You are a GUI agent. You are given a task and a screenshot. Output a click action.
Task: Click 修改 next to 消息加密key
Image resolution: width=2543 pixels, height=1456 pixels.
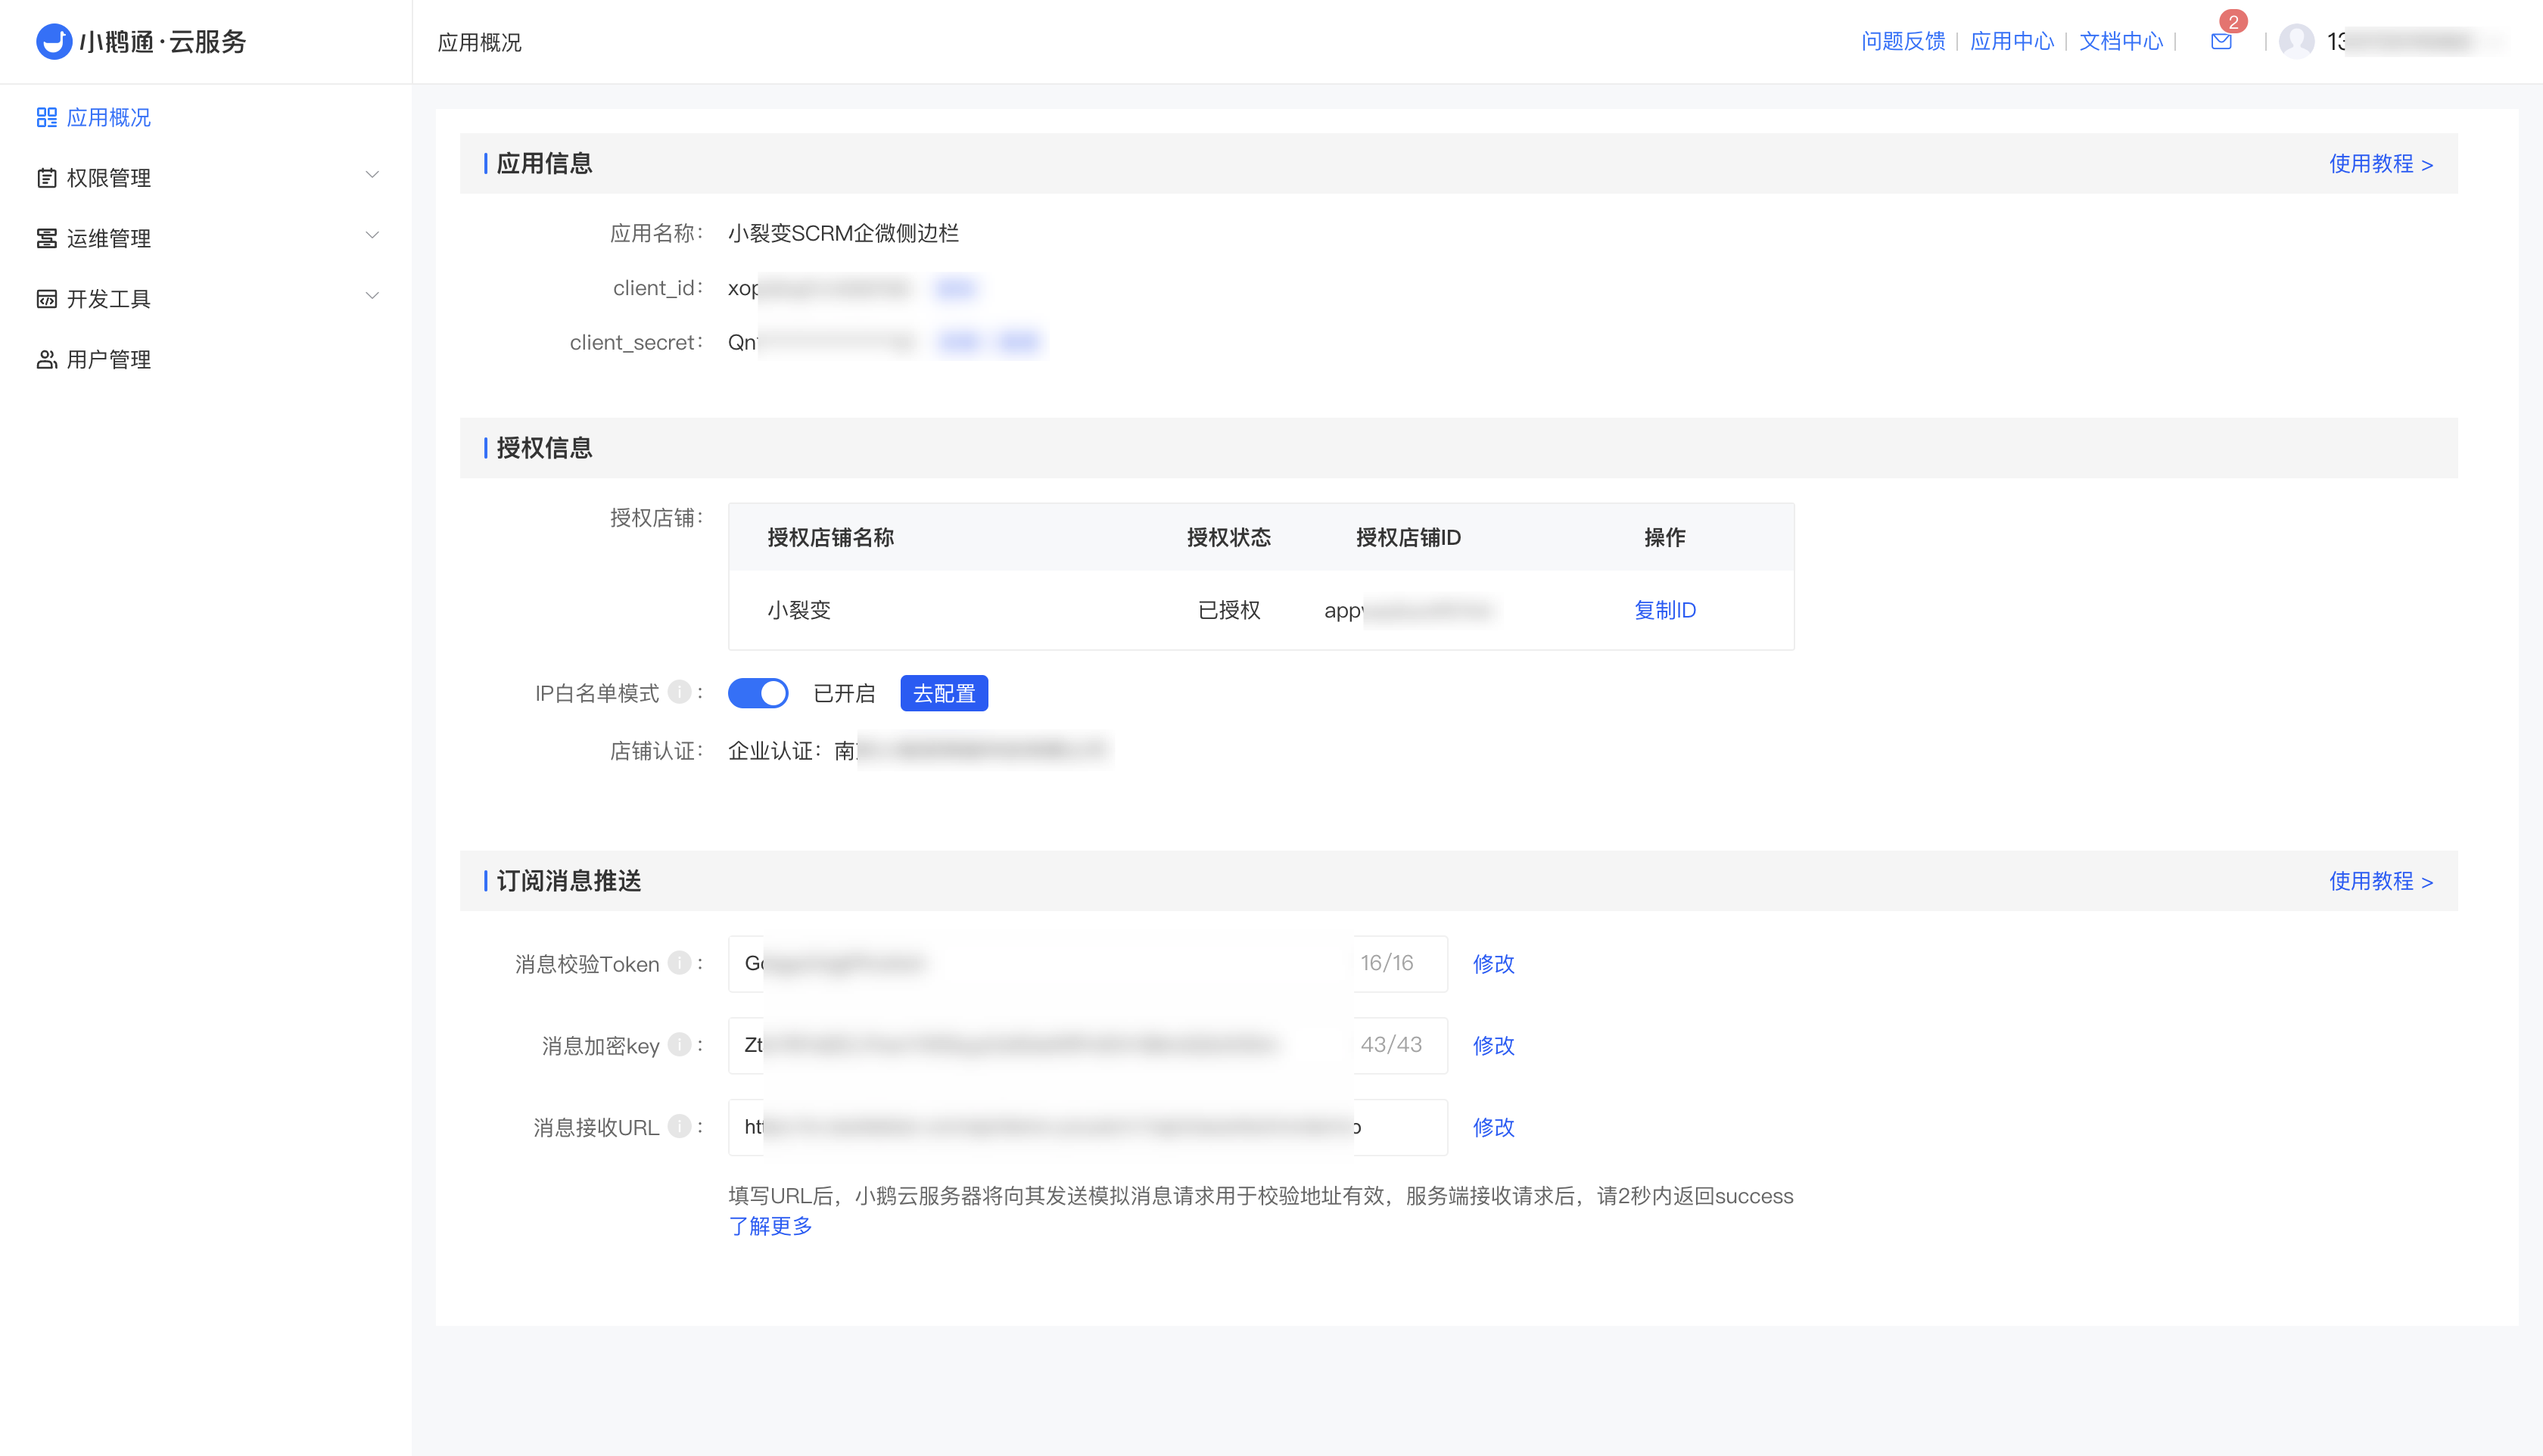(x=1493, y=1045)
